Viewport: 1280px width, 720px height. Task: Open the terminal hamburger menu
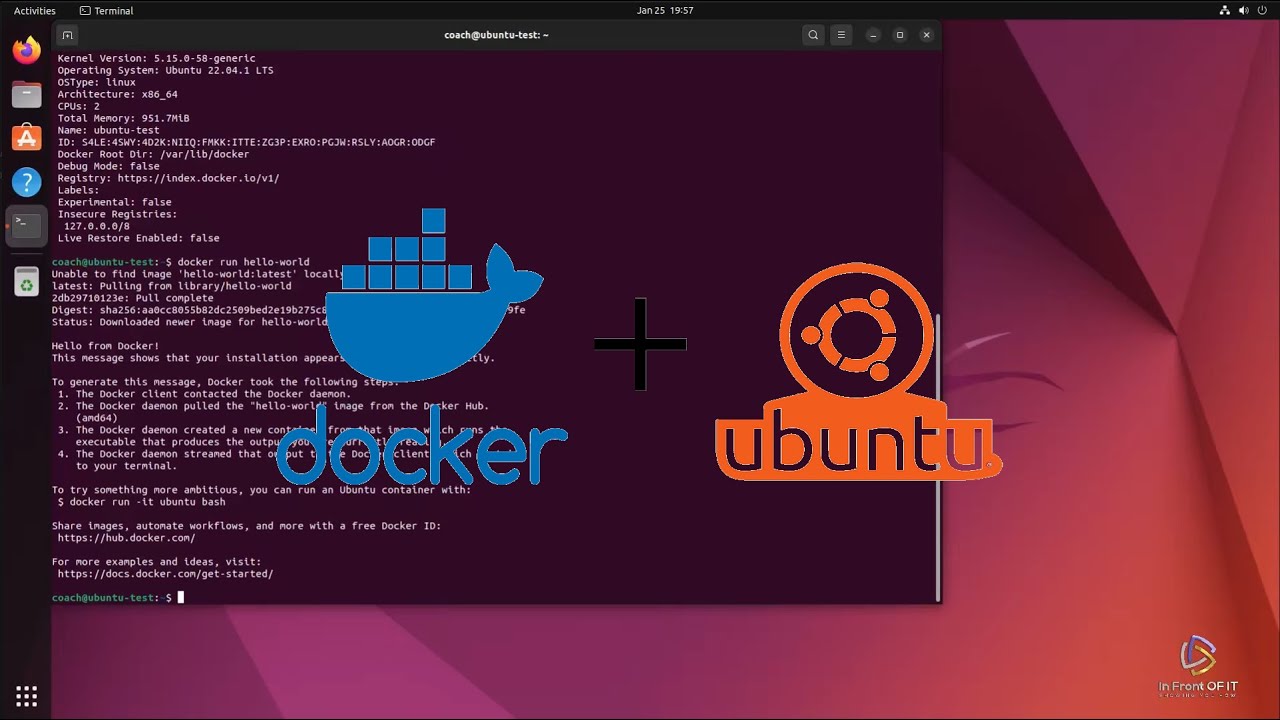841,34
